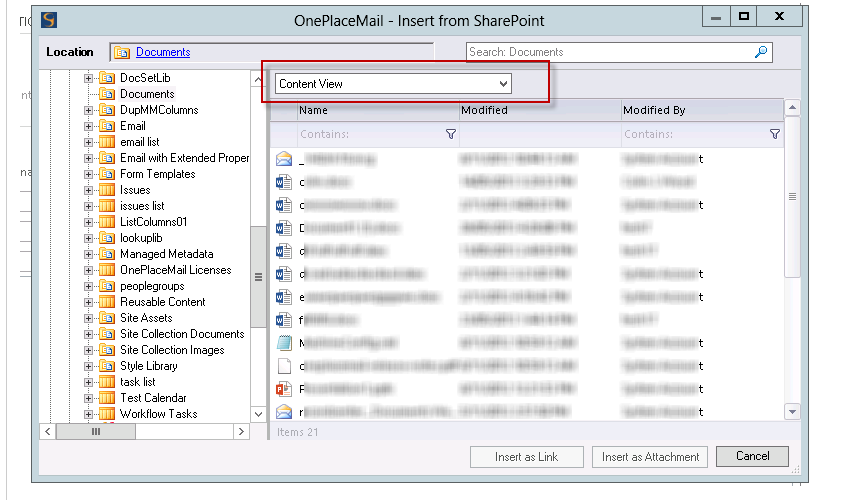Expand the DocSetLib tree node
The width and height of the screenshot is (850, 500).
(x=88, y=78)
